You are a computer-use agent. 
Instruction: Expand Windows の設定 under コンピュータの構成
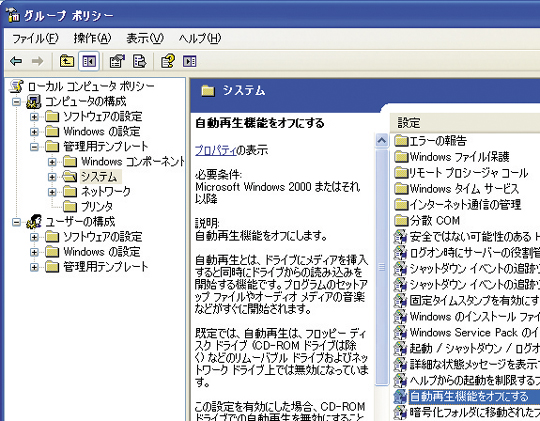click(34, 132)
